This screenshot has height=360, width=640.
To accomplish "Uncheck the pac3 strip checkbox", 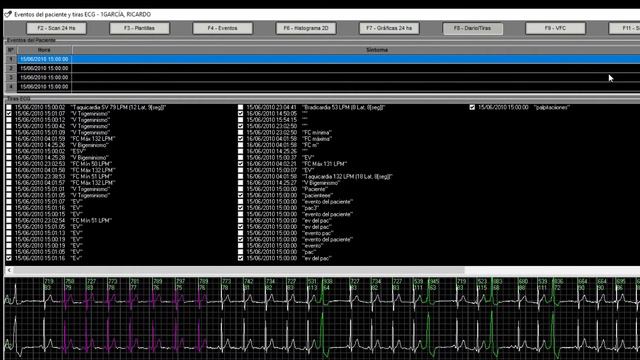I will click(x=240, y=208).
